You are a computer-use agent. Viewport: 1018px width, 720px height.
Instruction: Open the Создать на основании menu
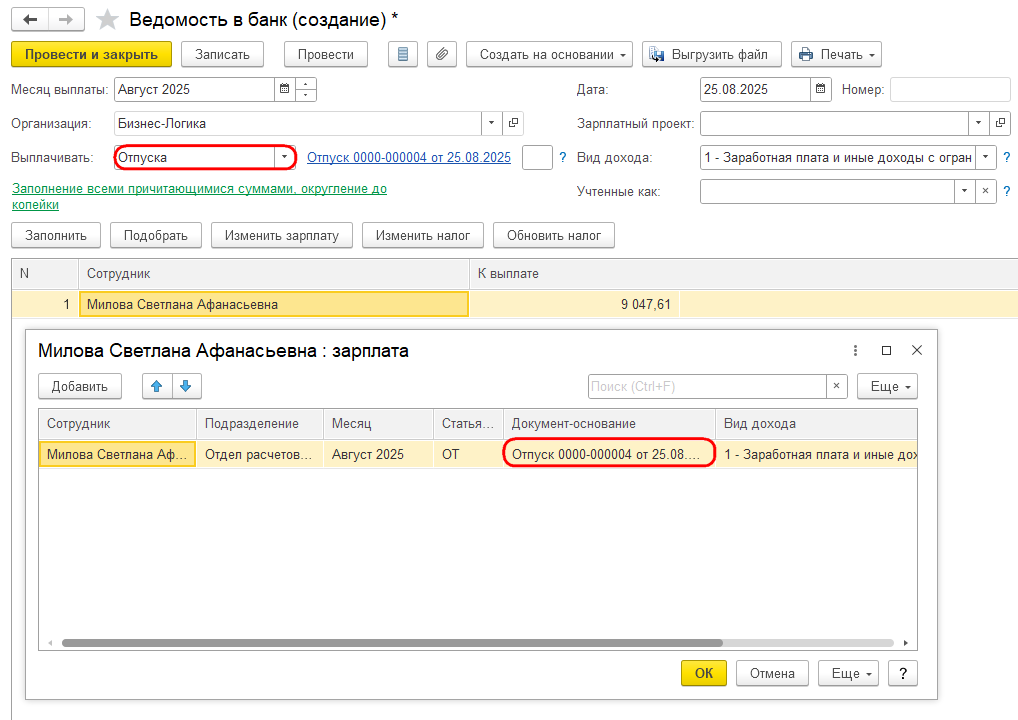coord(549,55)
